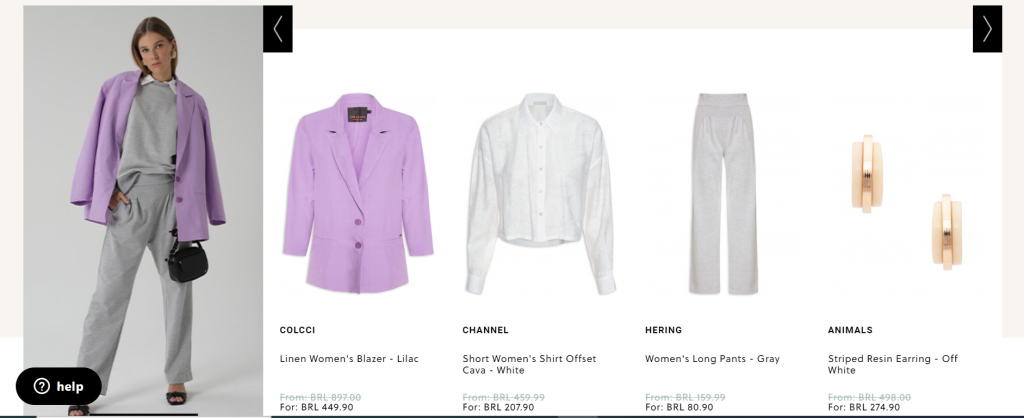Viewport: 1024px width, 418px height.
Task: Select the ANIMALS brand label
Action: pos(850,330)
